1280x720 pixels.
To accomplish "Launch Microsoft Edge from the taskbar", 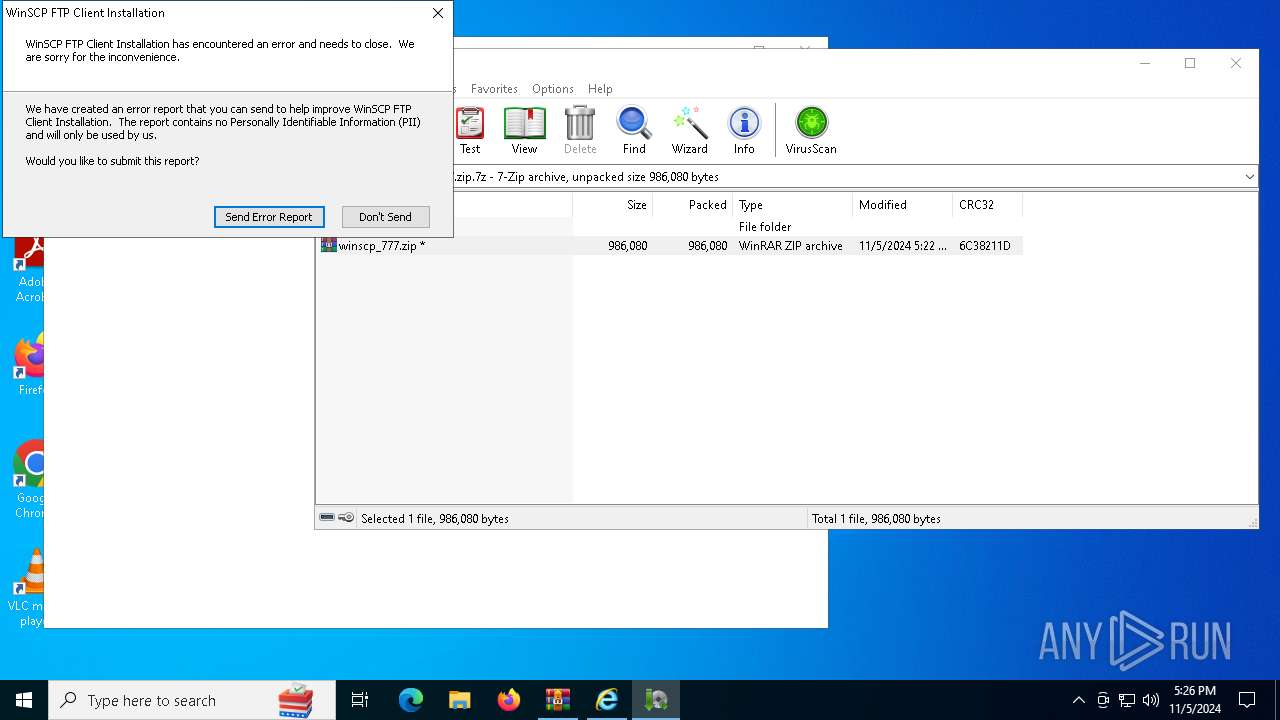I will (411, 700).
